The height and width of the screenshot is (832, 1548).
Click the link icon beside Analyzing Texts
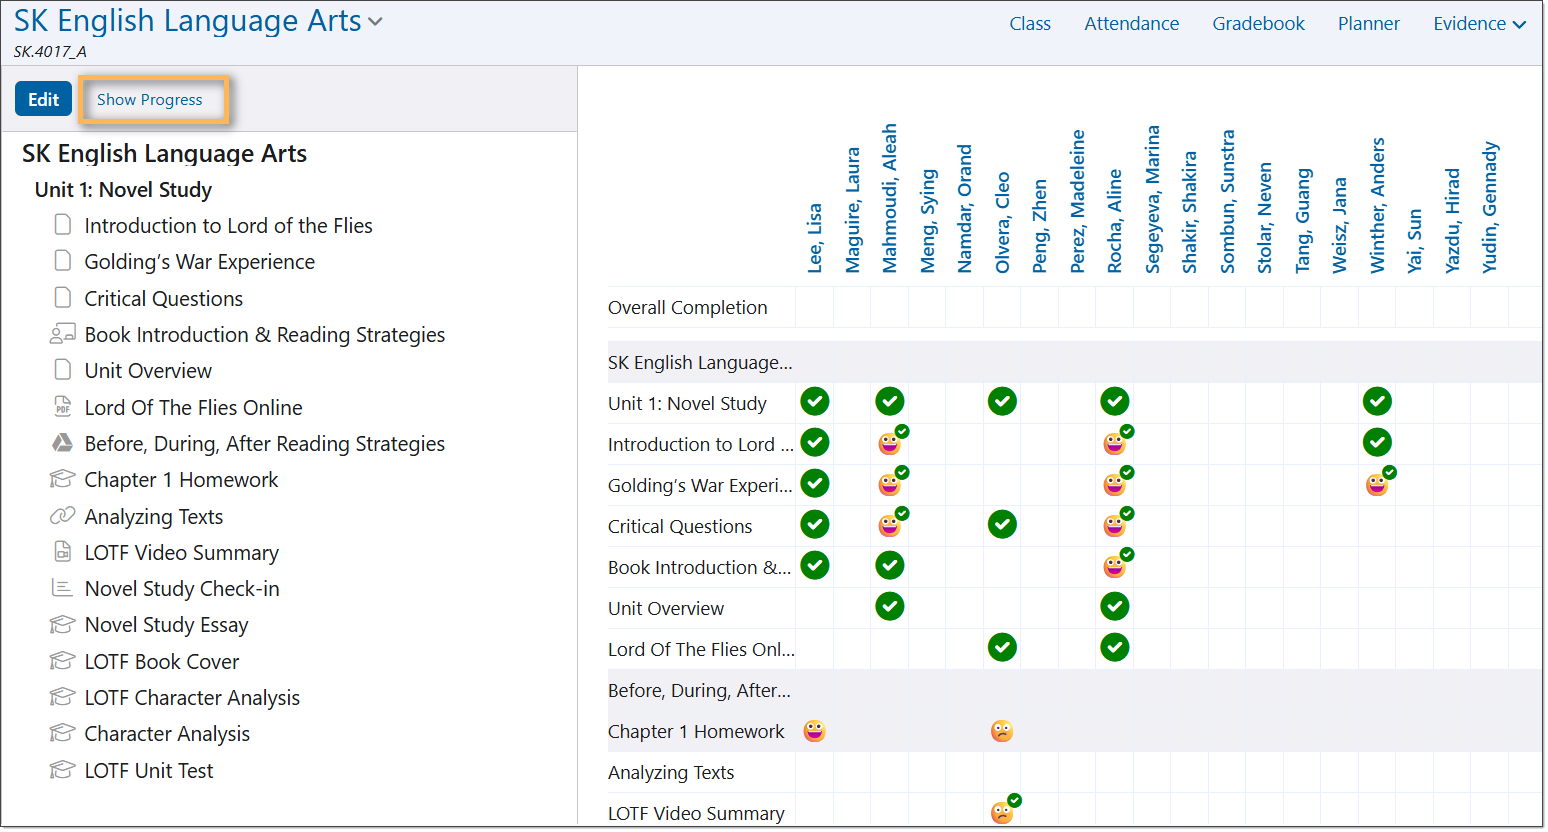pyautogui.click(x=63, y=515)
